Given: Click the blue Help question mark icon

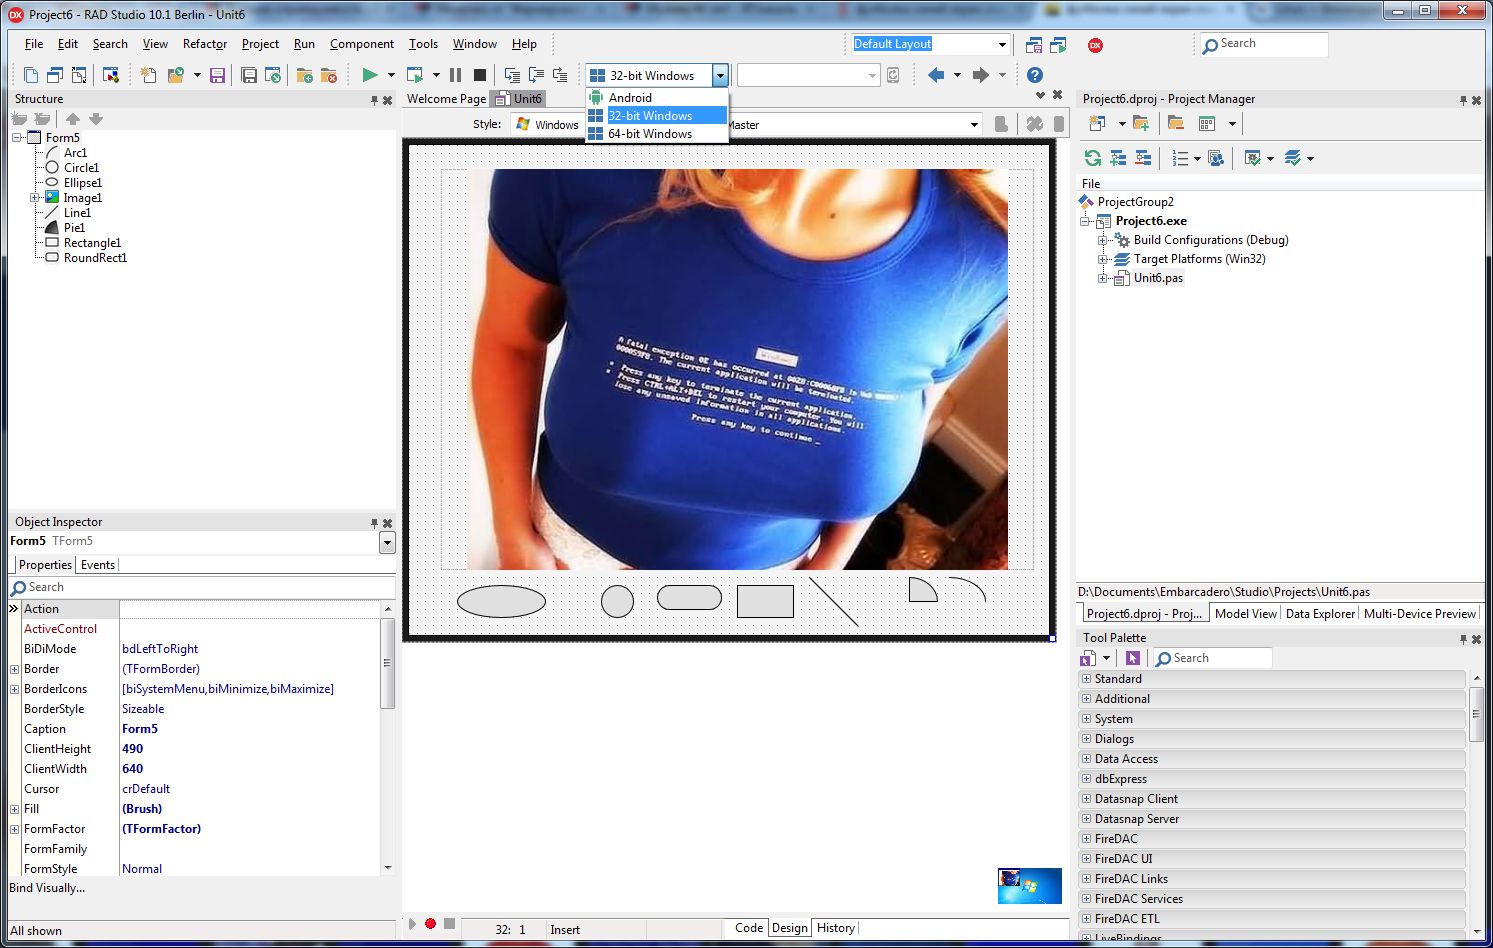Looking at the screenshot, I should [x=1035, y=75].
